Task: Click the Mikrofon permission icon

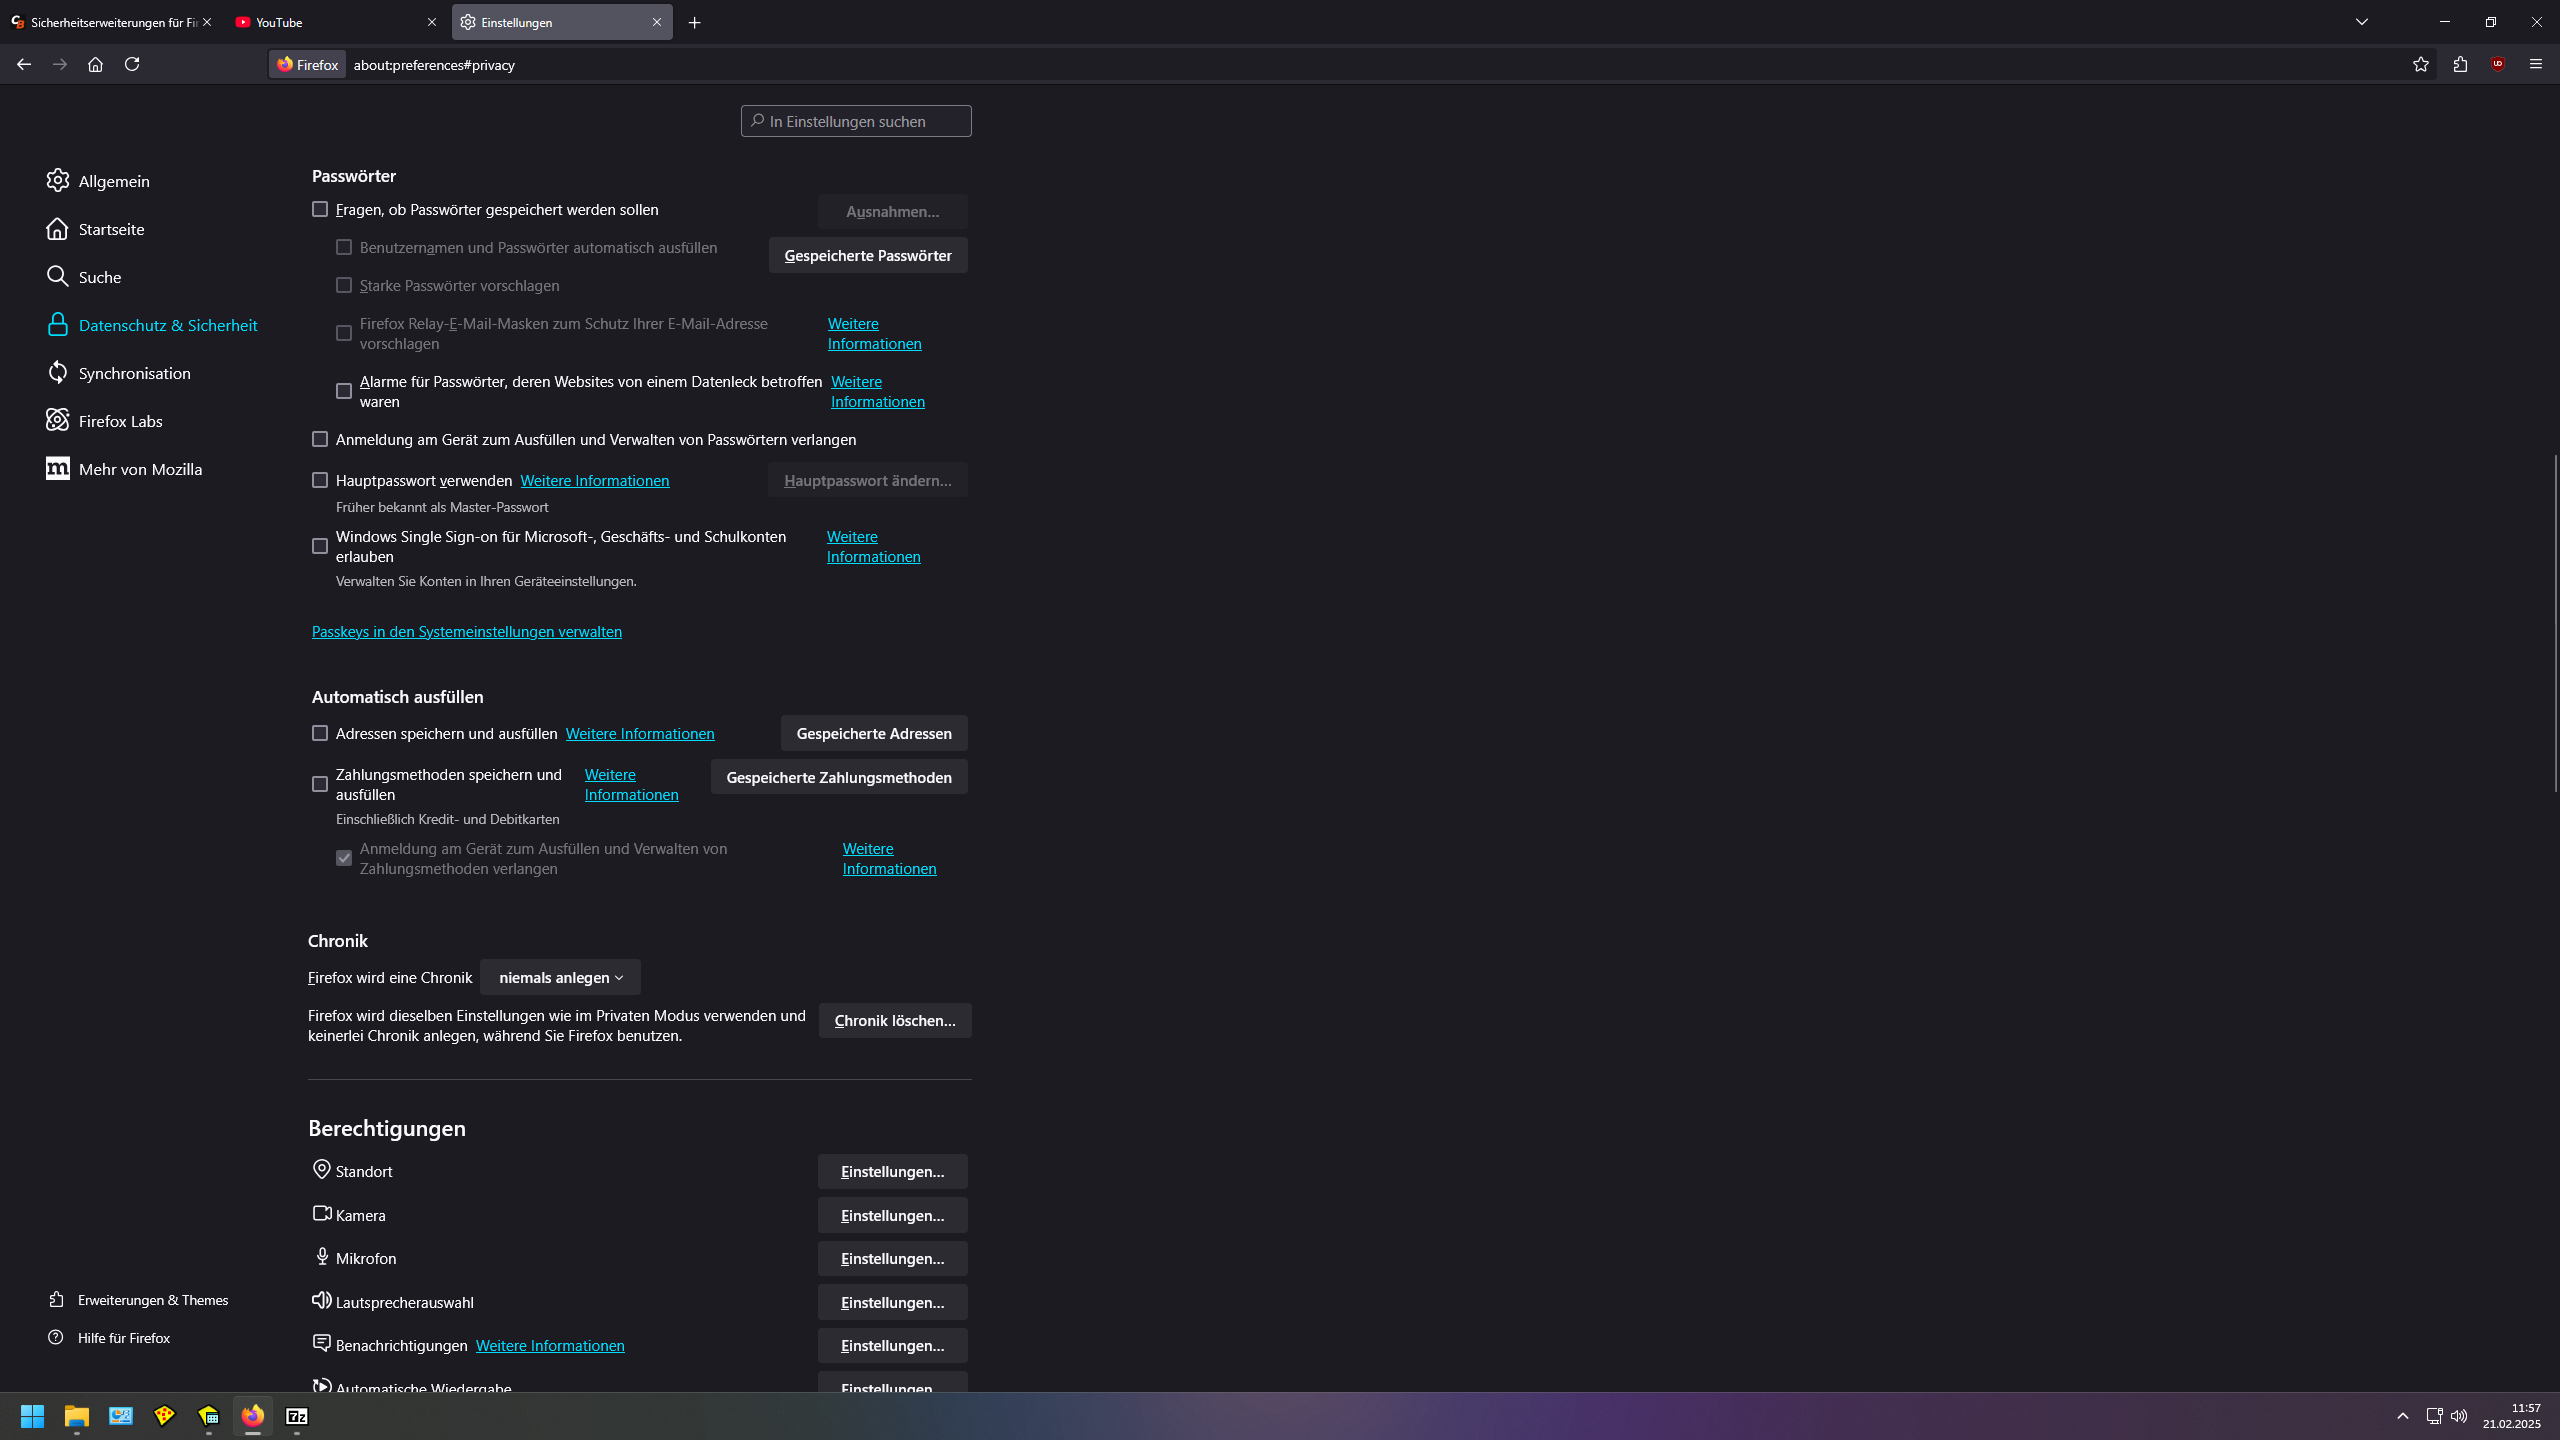Action: pos(321,1256)
